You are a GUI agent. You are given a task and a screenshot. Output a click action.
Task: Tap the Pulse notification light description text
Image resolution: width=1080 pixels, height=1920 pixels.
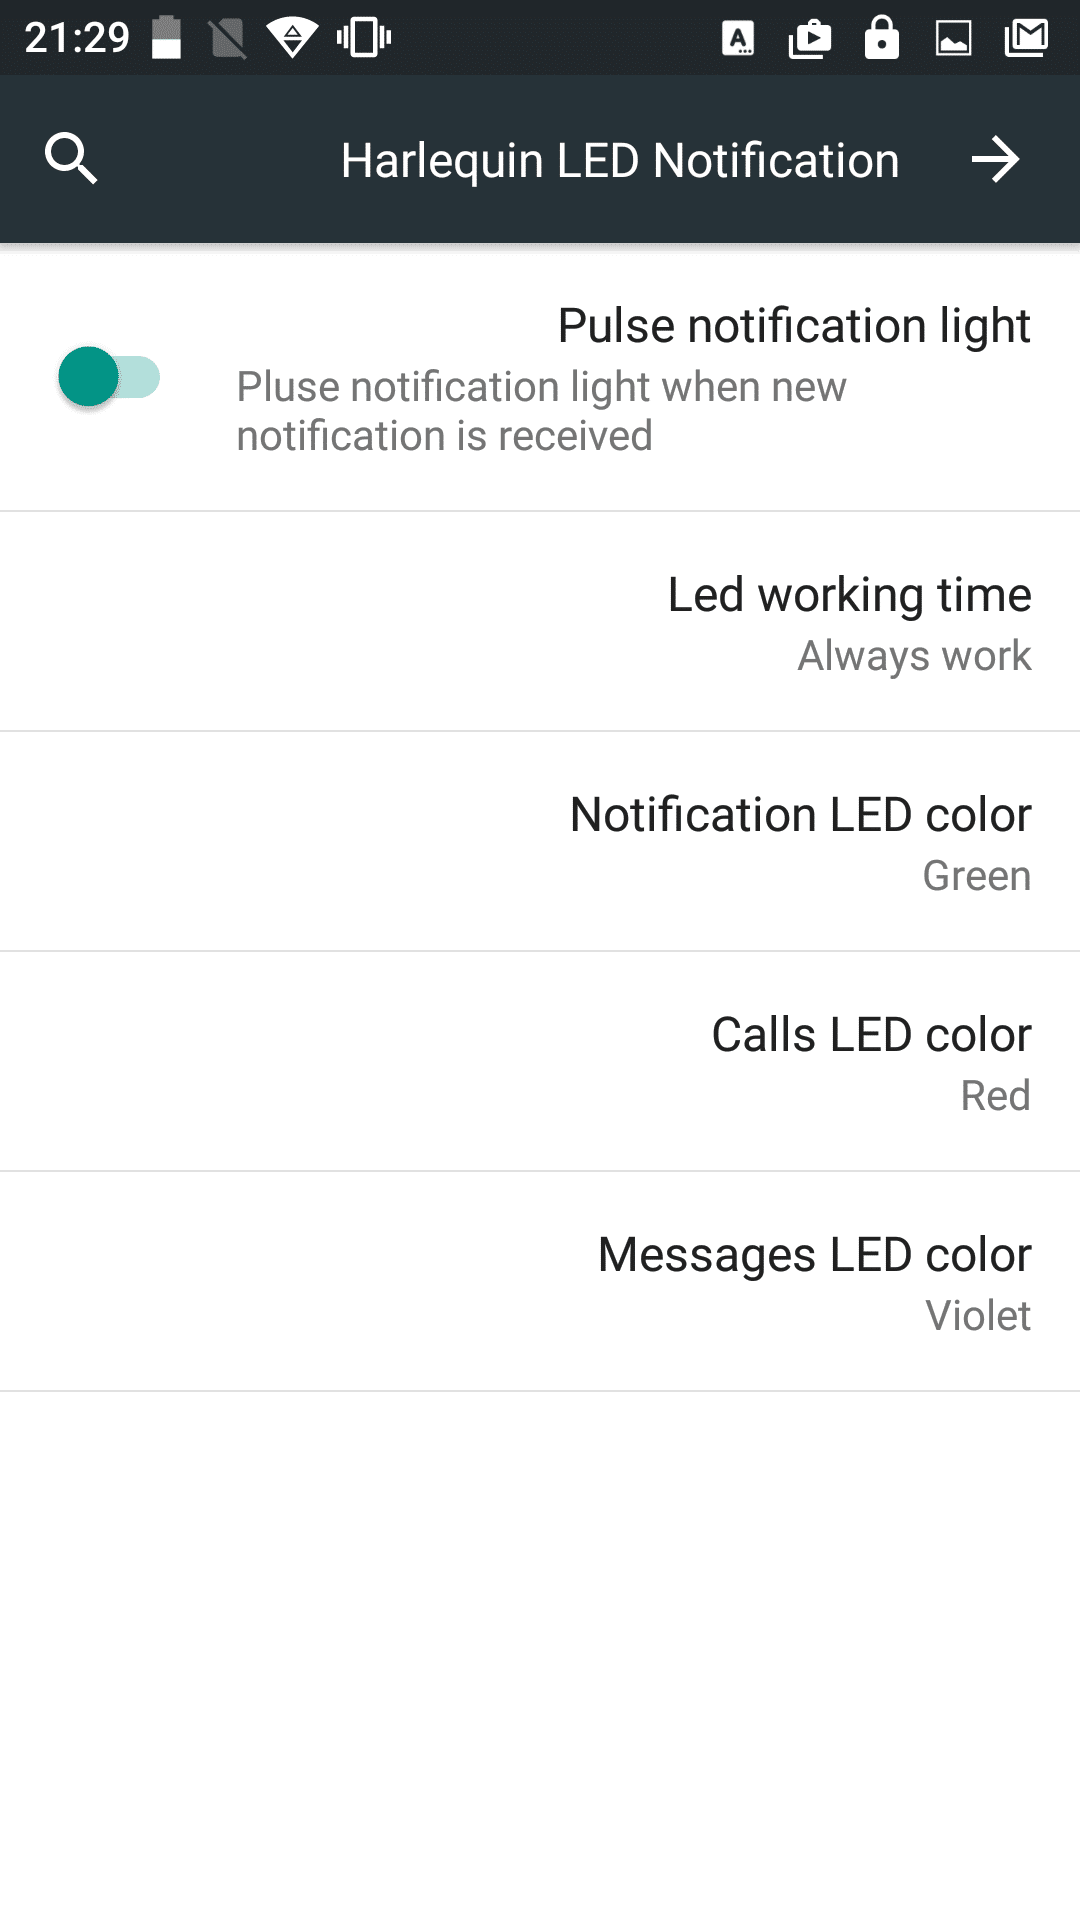[x=541, y=411]
